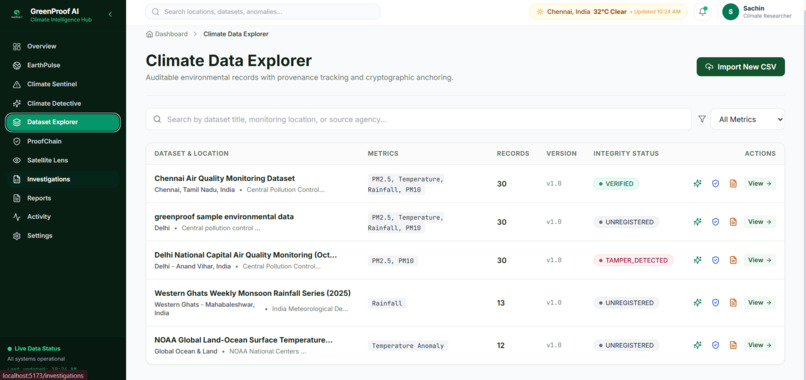
Task: Open the notifications bell
Action: pos(702,12)
